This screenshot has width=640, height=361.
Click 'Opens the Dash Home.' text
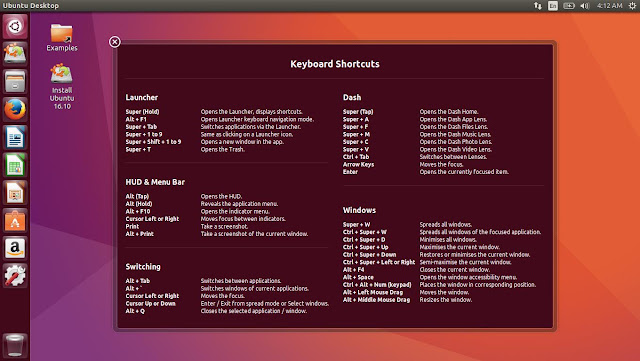[x=449, y=112]
